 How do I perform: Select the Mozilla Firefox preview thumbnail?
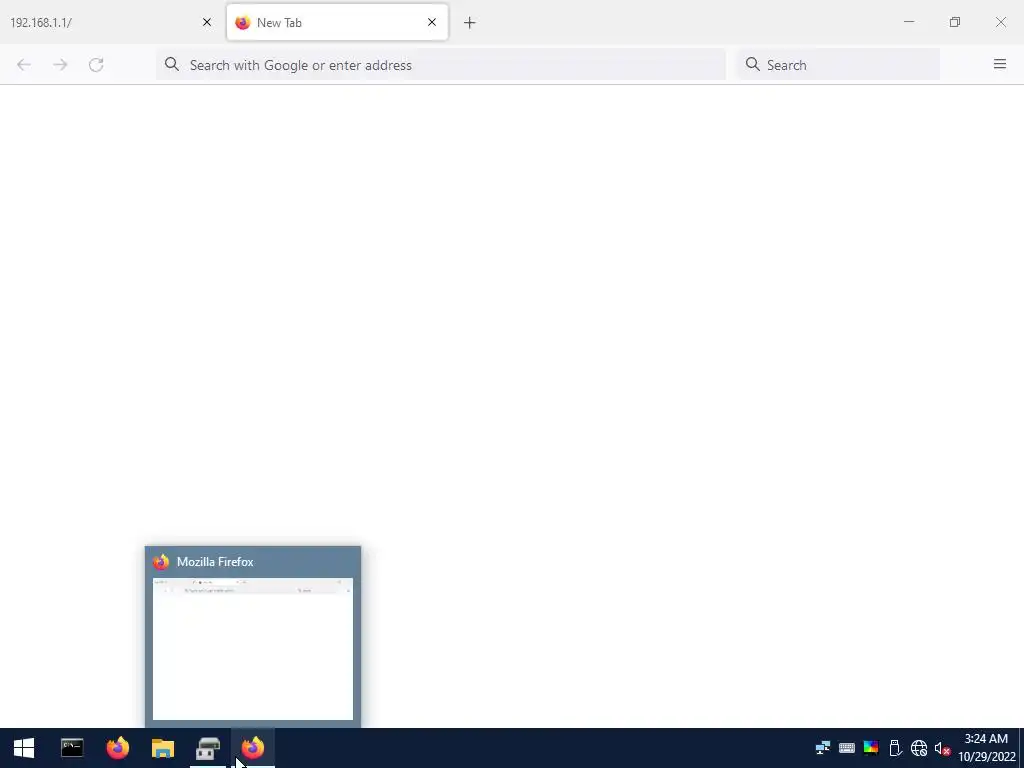point(253,648)
